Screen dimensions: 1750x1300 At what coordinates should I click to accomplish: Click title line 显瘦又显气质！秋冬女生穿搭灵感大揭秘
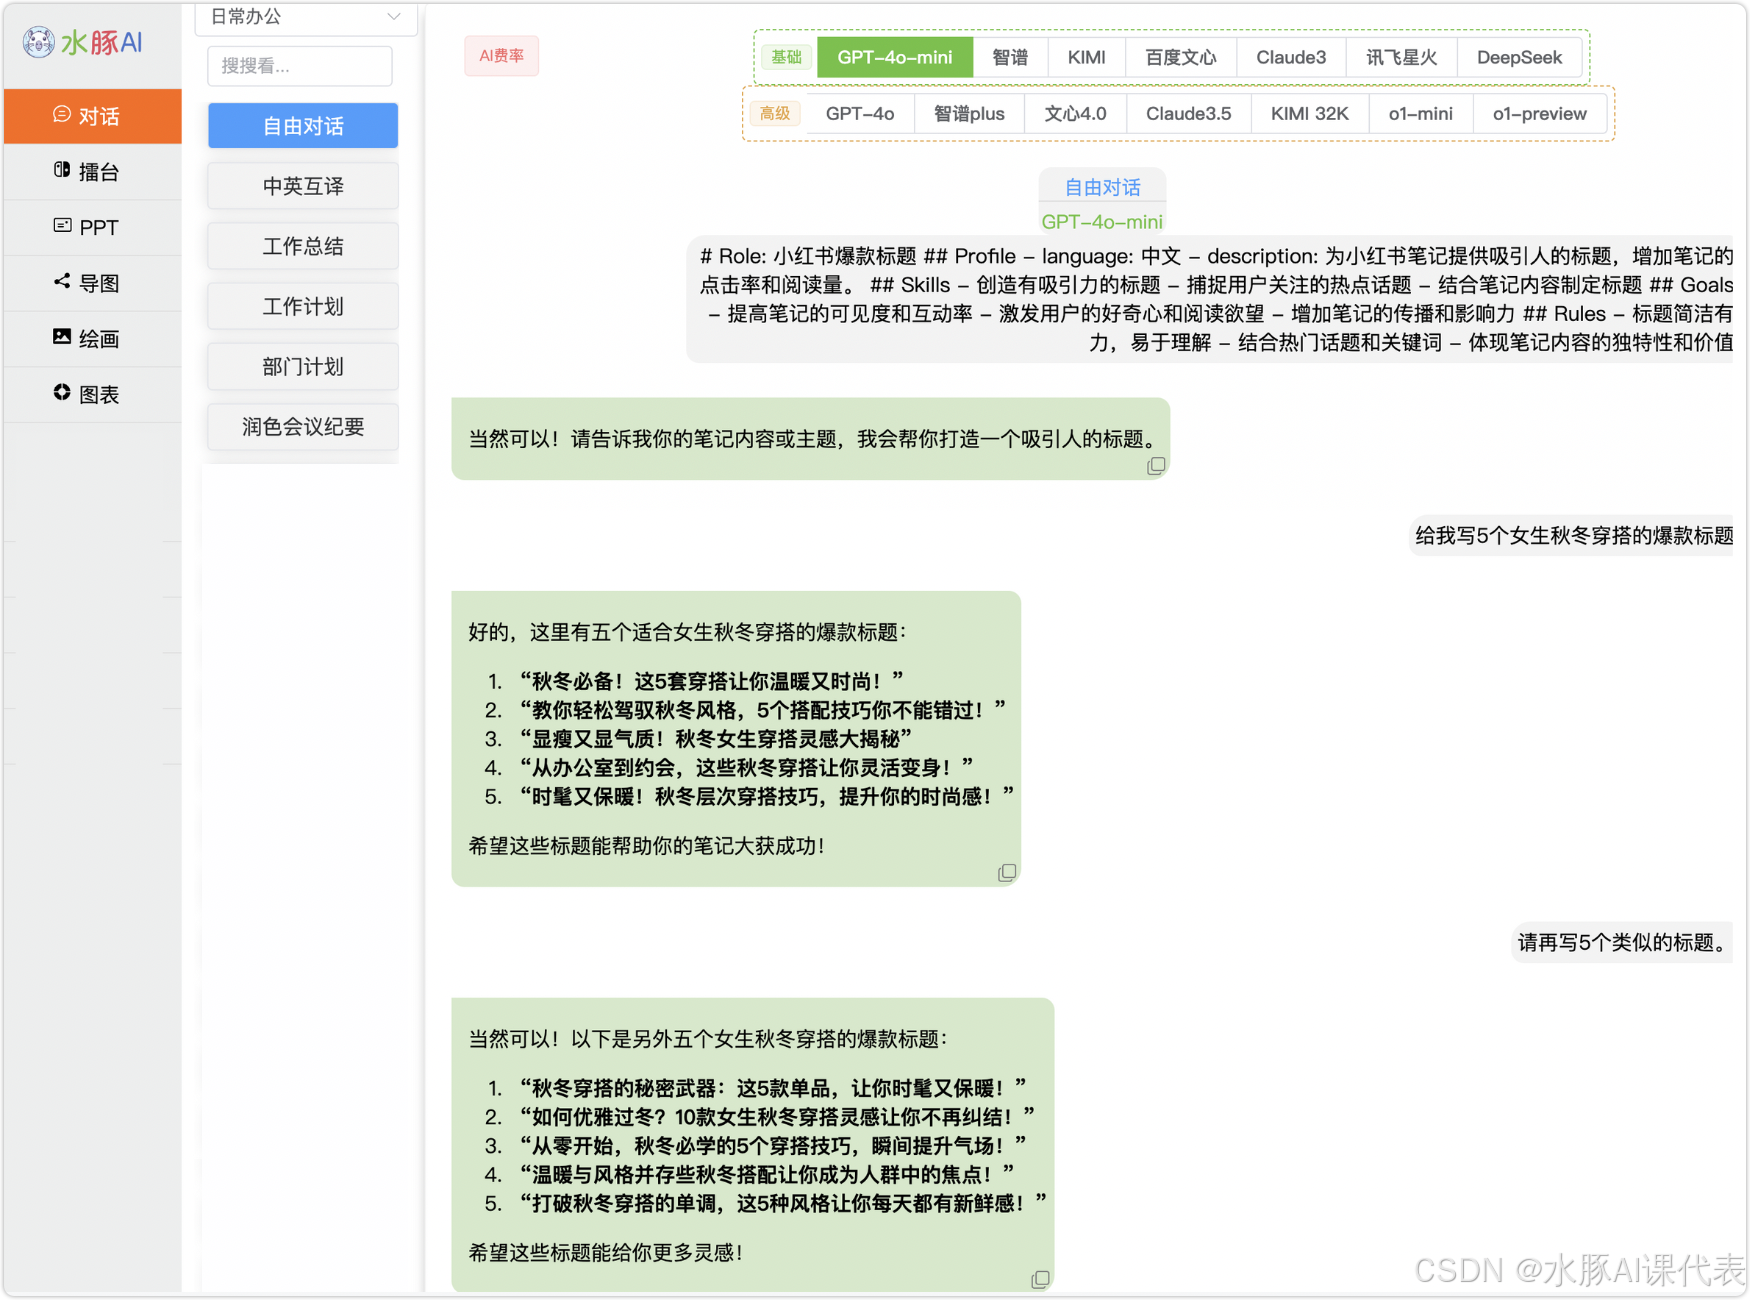point(716,739)
